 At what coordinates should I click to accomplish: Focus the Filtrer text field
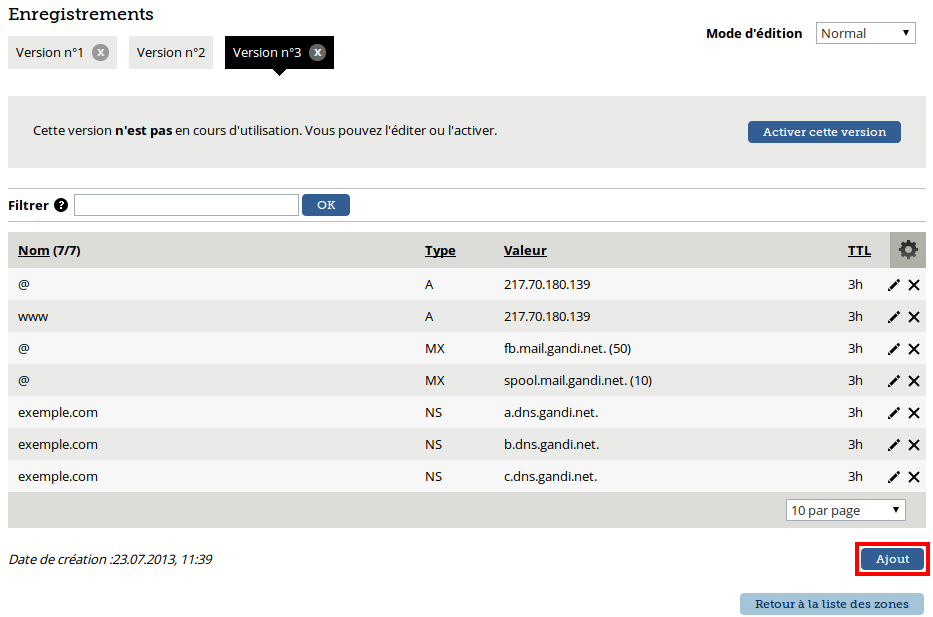186,205
